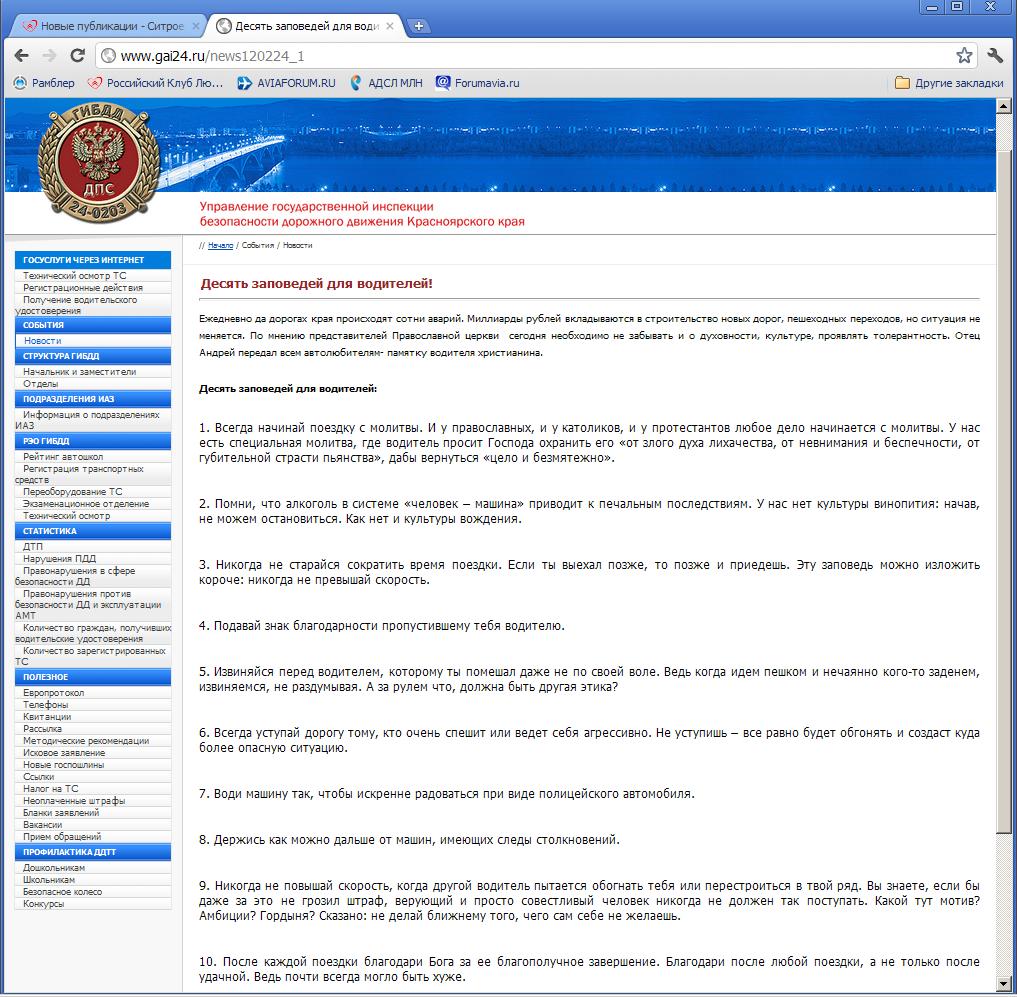Open the 'Школьникам' link
The height and width of the screenshot is (997, 1017).
(49, 880)
